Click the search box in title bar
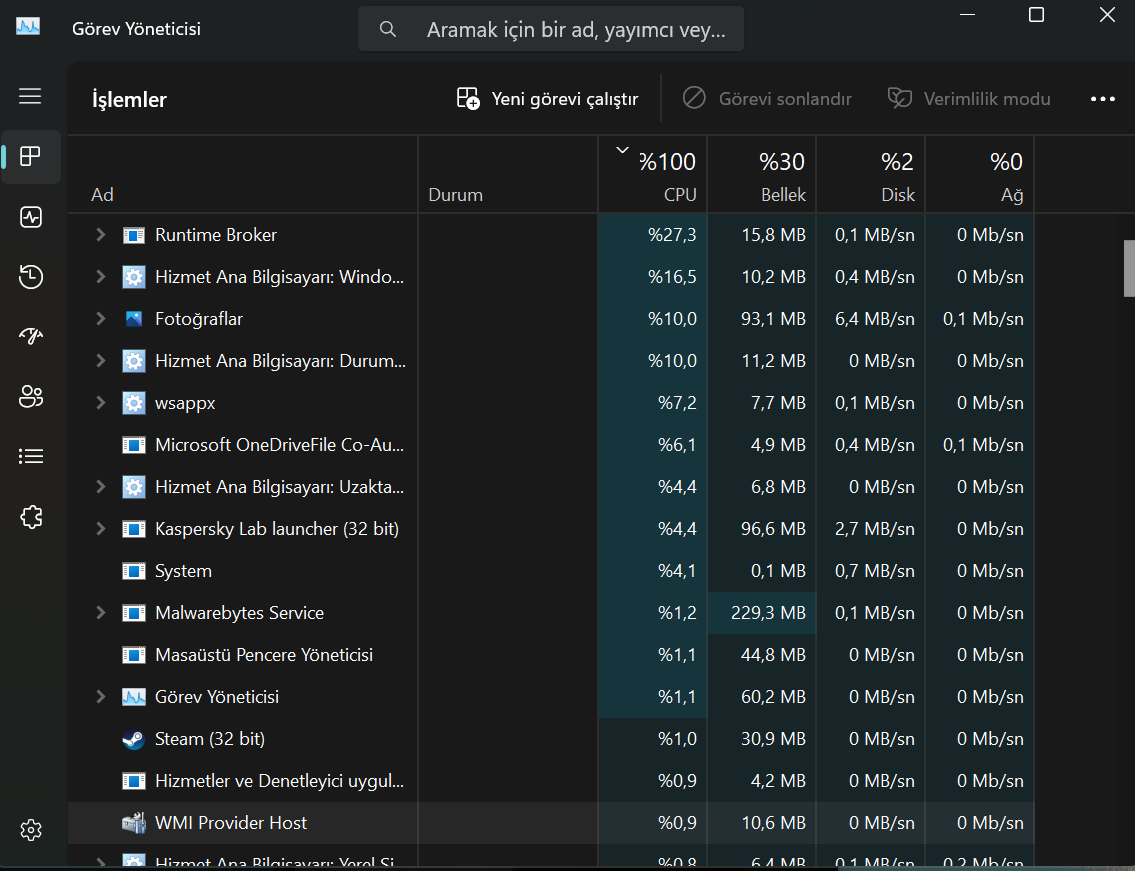The height and width of the screenshot is (871, 1135). pyautogui.click(x=551, y=29)
